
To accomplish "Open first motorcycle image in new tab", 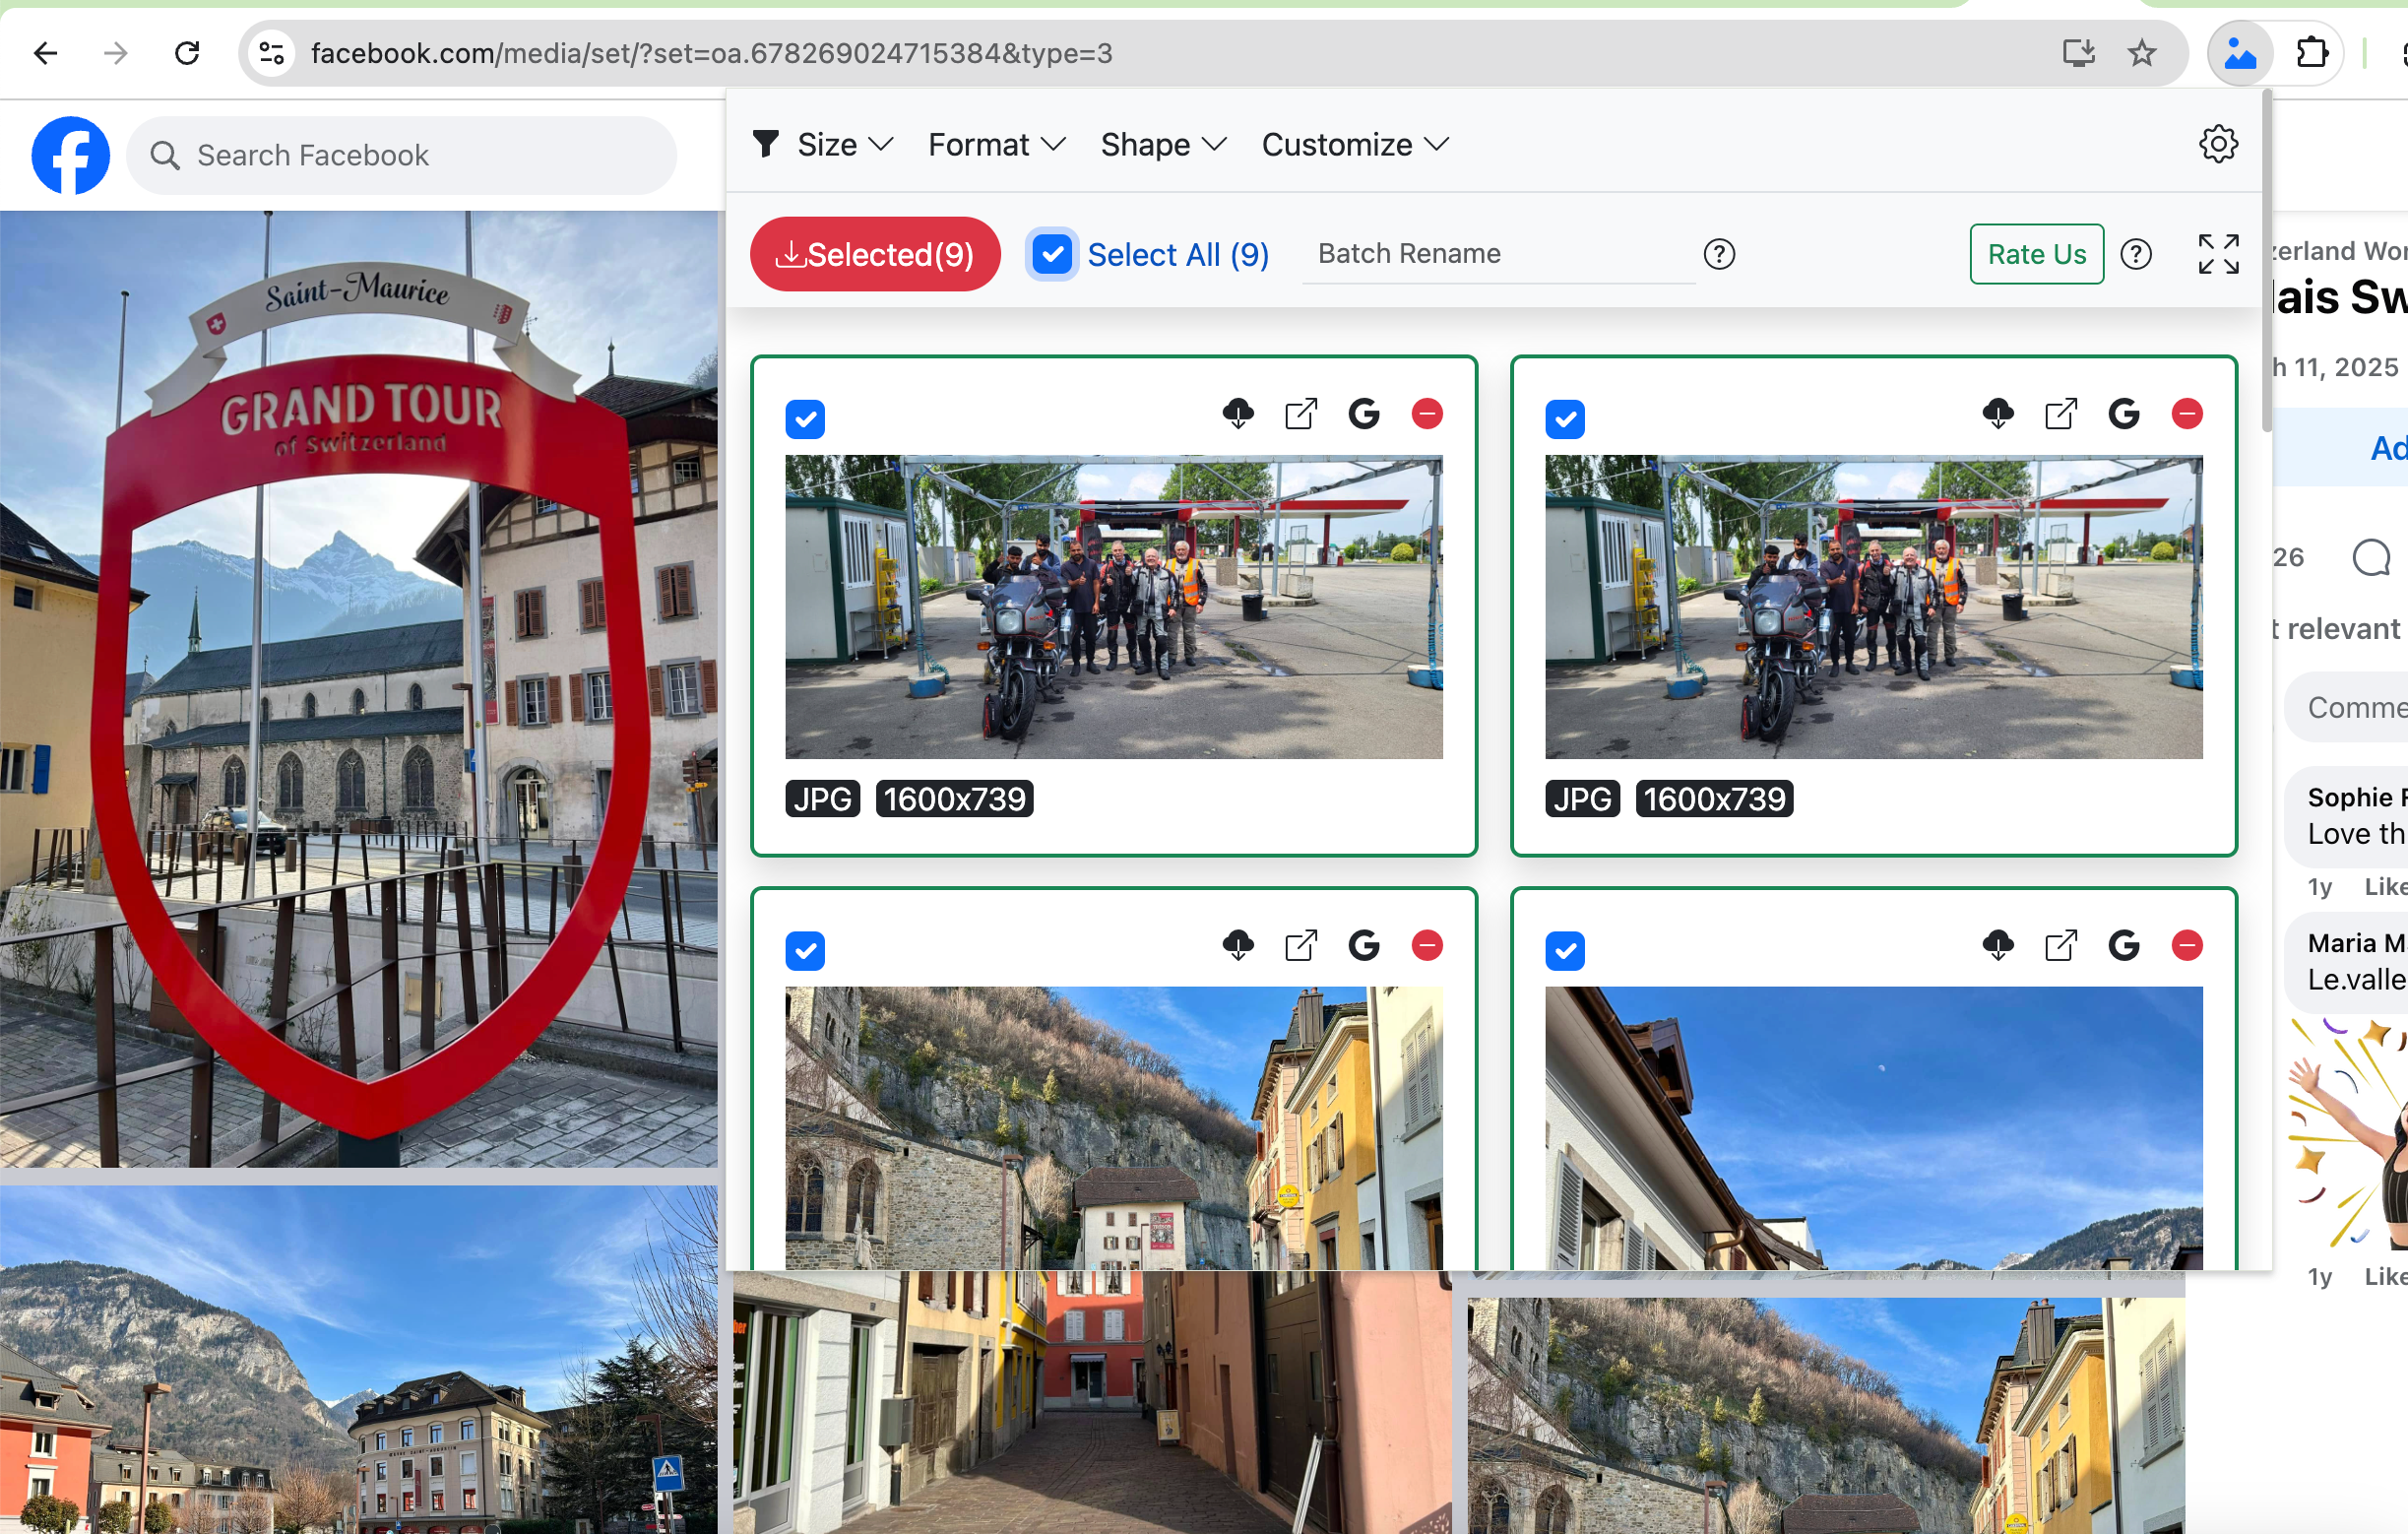I will click(1301, 413).
